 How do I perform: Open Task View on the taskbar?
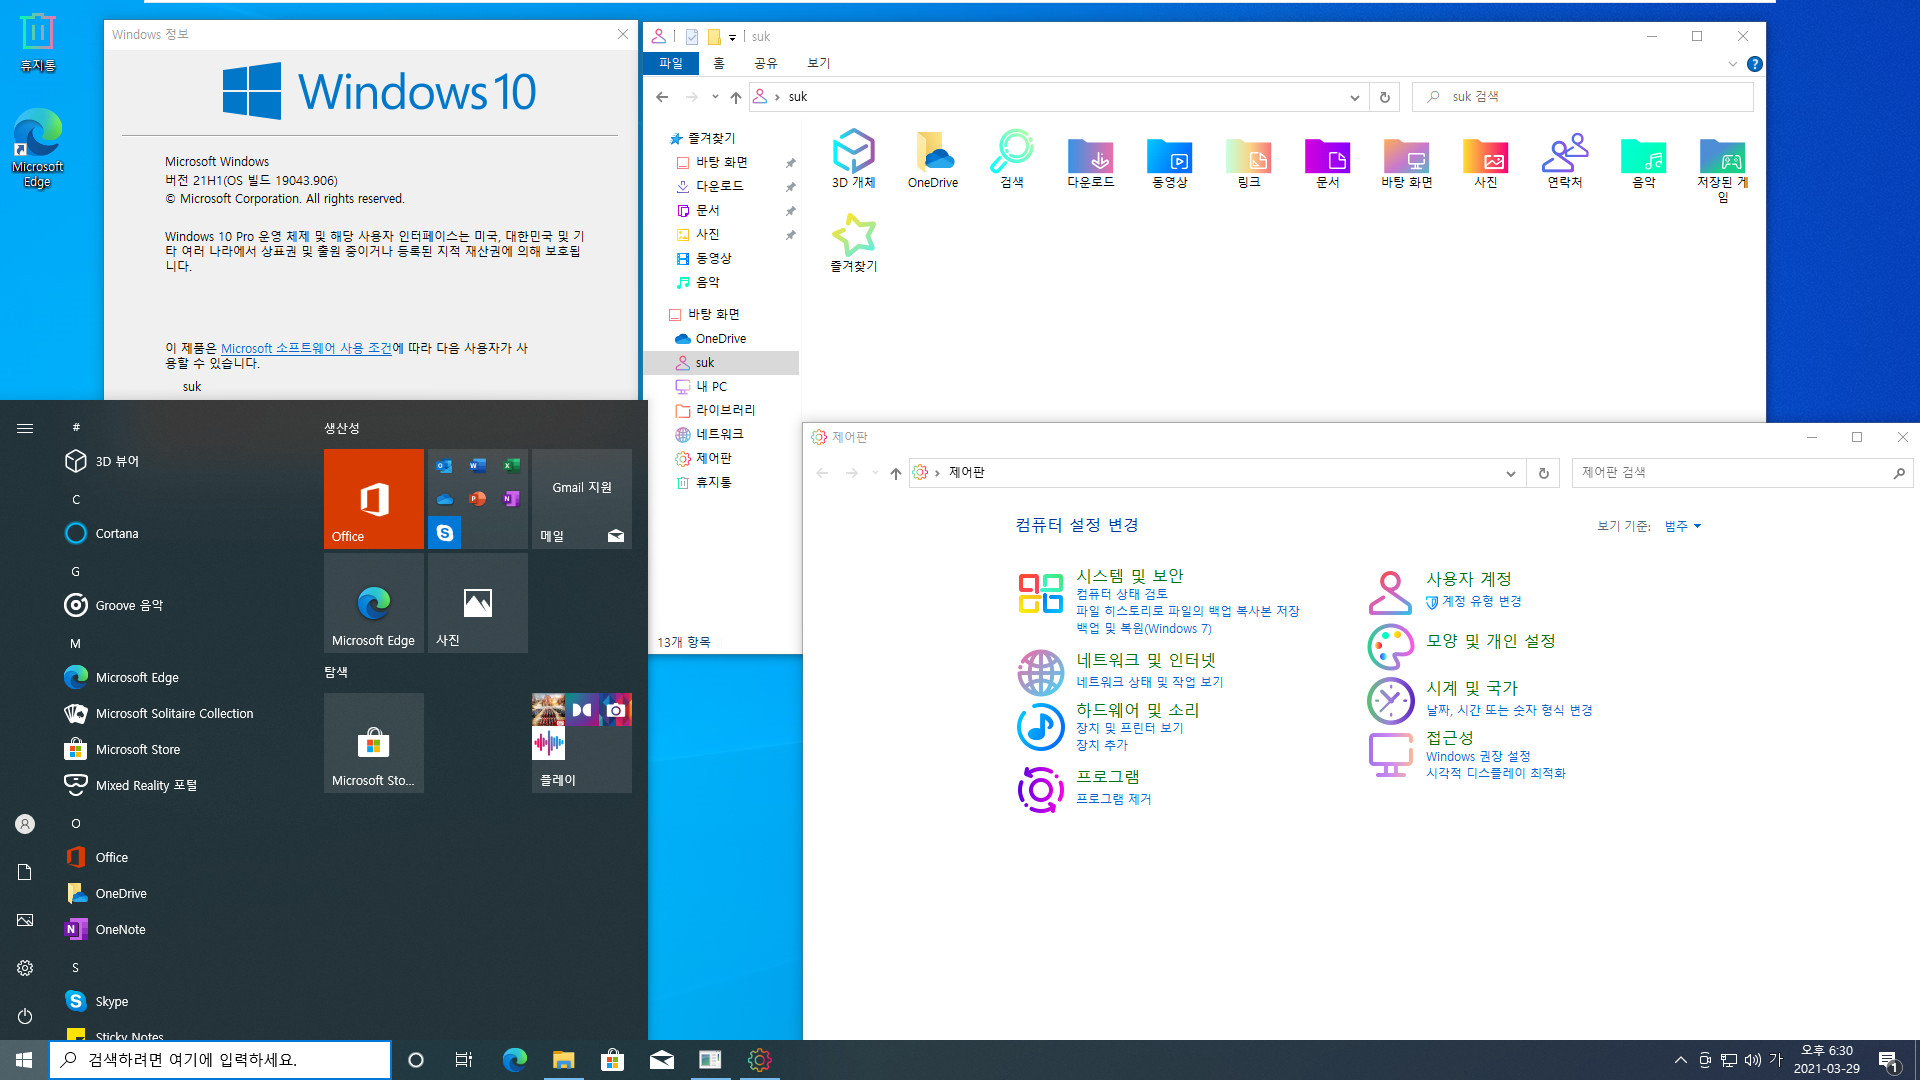tap(463, 1060)
